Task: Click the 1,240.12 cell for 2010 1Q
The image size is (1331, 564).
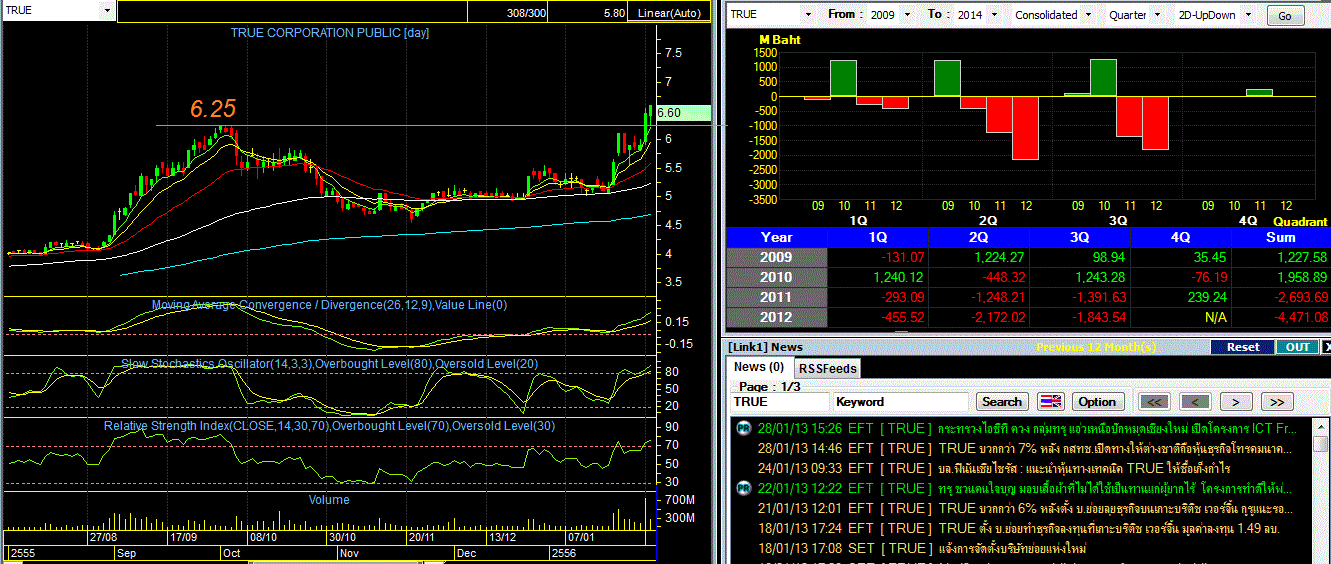Action: click(x=878, y=277)
